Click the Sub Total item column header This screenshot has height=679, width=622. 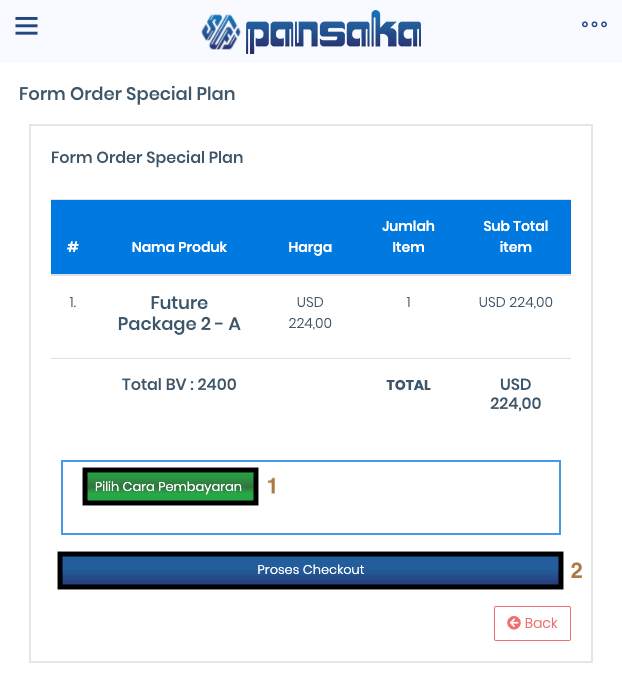pos(515,237)
